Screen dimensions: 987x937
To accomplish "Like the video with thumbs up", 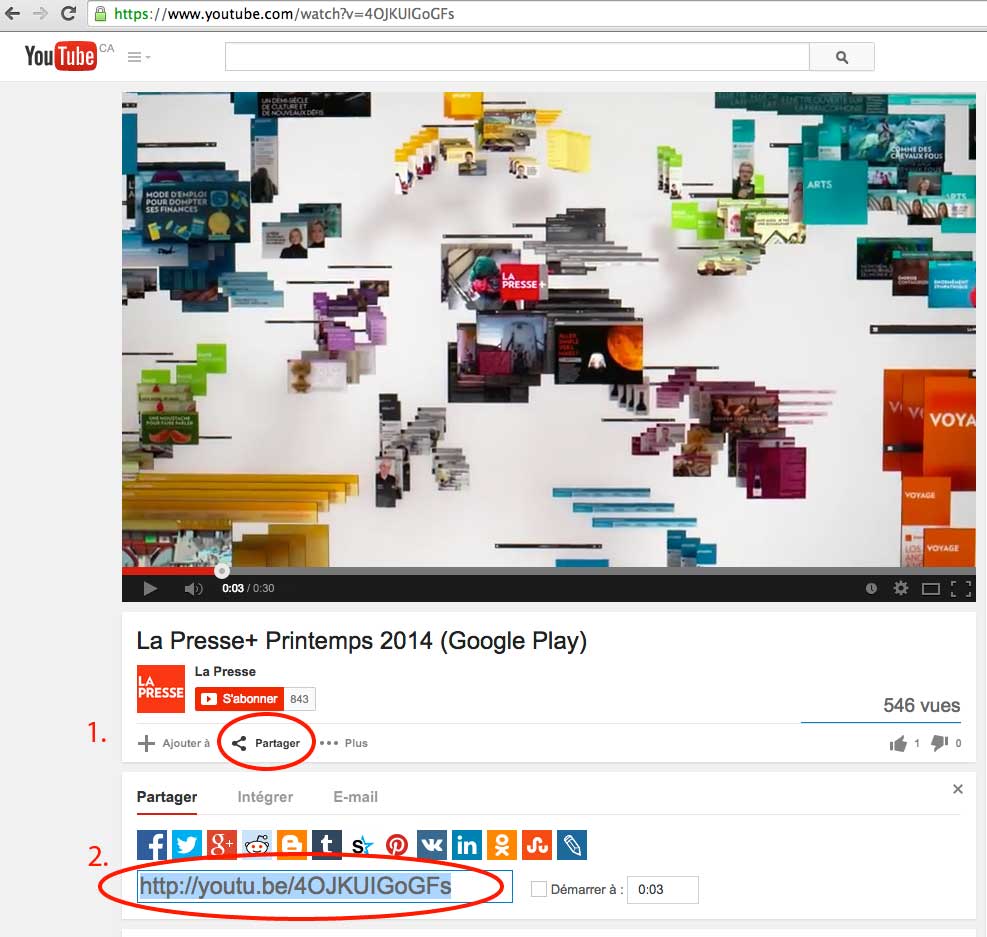I will [x=898, y=743].
